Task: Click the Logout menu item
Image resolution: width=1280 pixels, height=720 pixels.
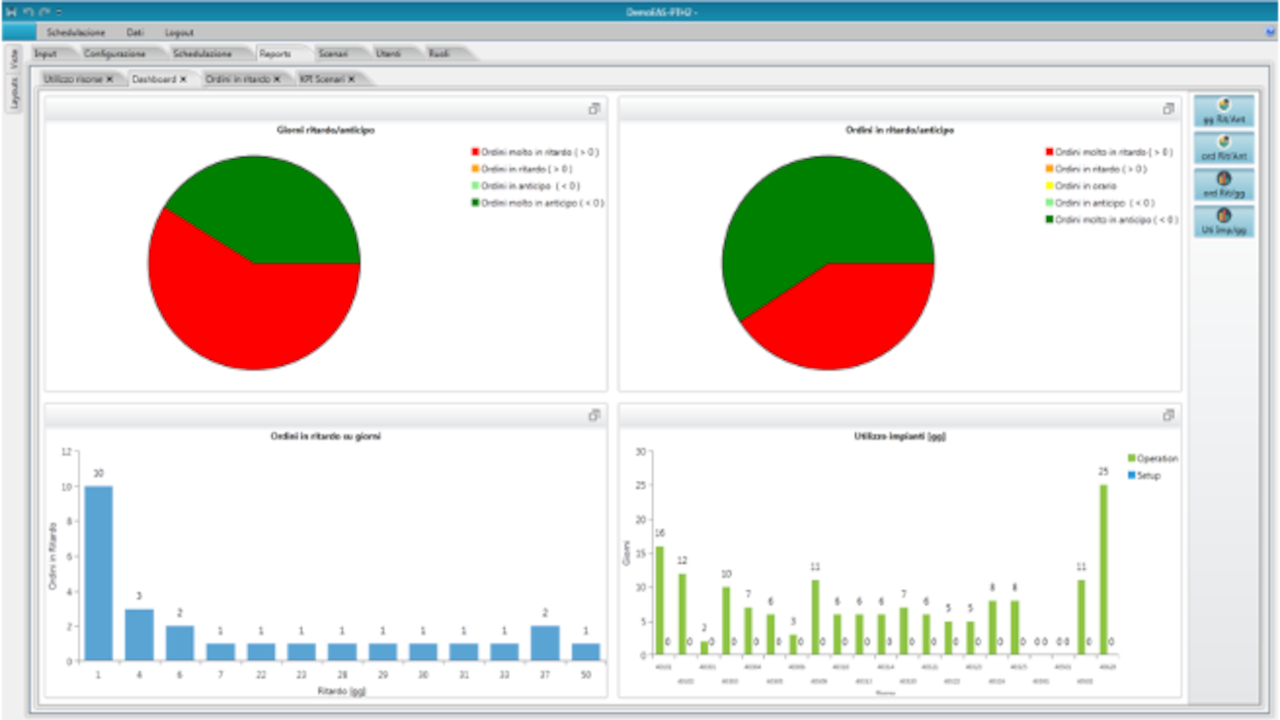Action: tap(179, 33)
